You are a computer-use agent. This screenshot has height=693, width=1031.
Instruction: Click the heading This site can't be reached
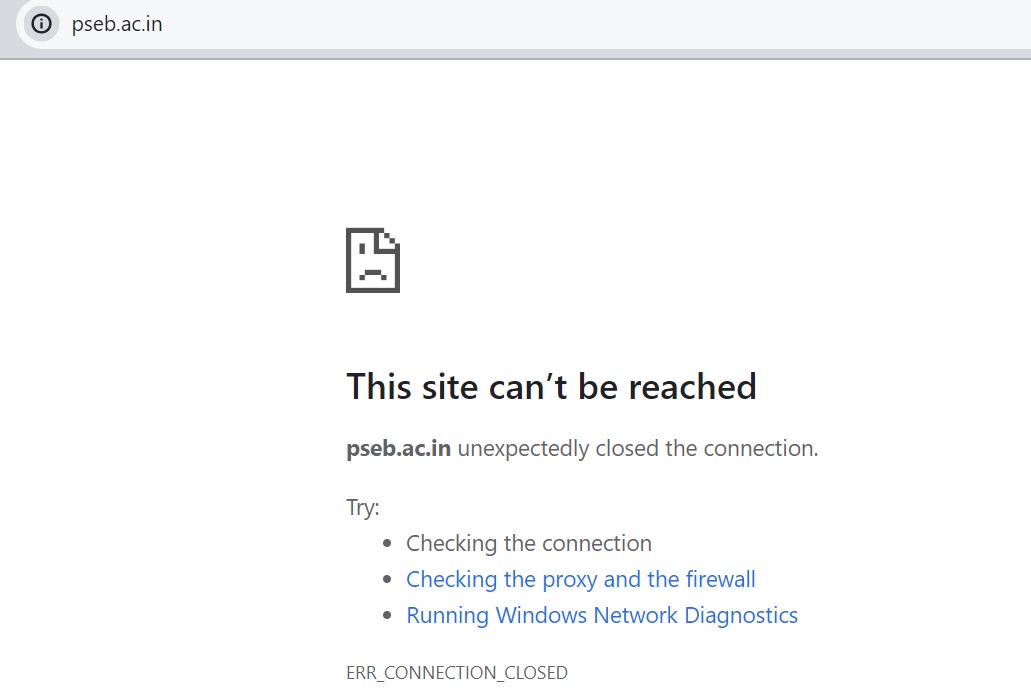click(x=551, y=387)
